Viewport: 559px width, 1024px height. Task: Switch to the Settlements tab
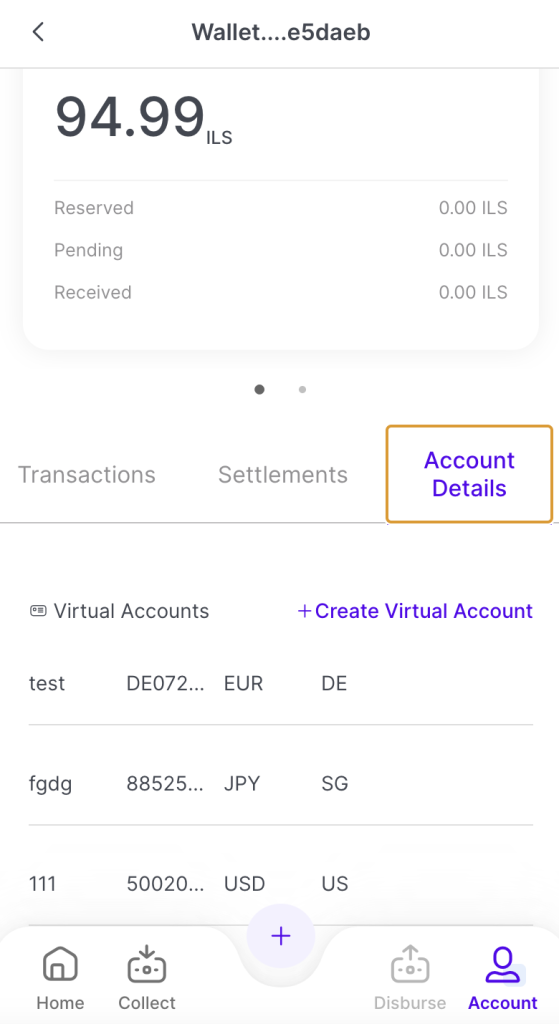283,474
